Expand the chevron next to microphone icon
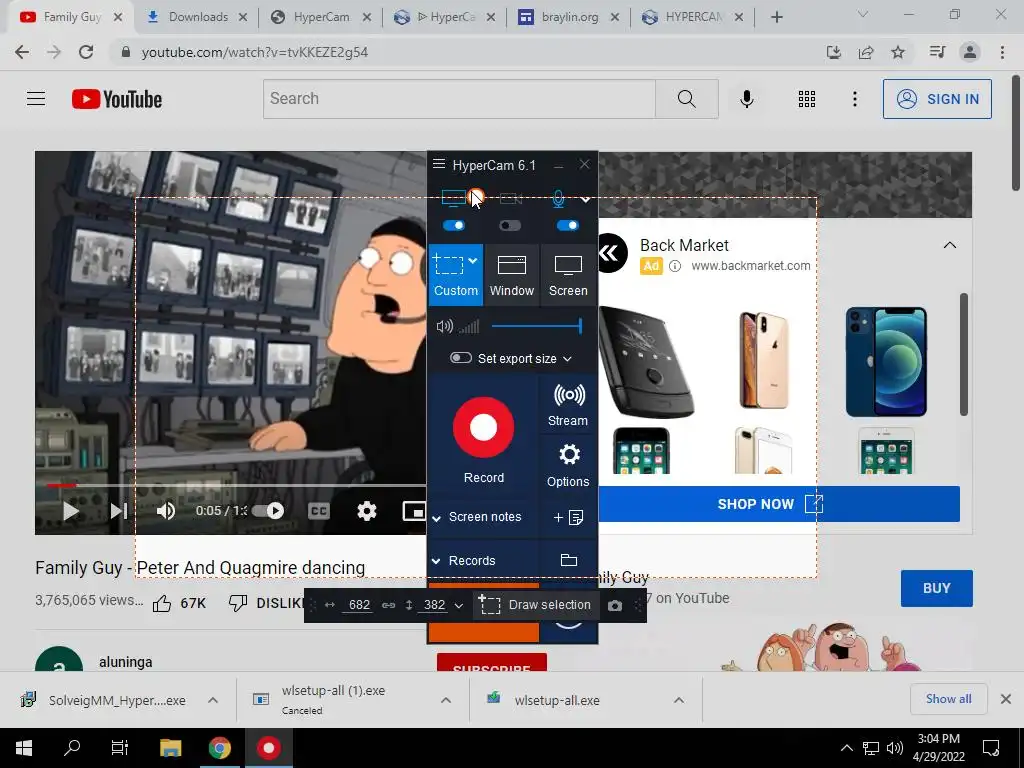 pos(585,199)
